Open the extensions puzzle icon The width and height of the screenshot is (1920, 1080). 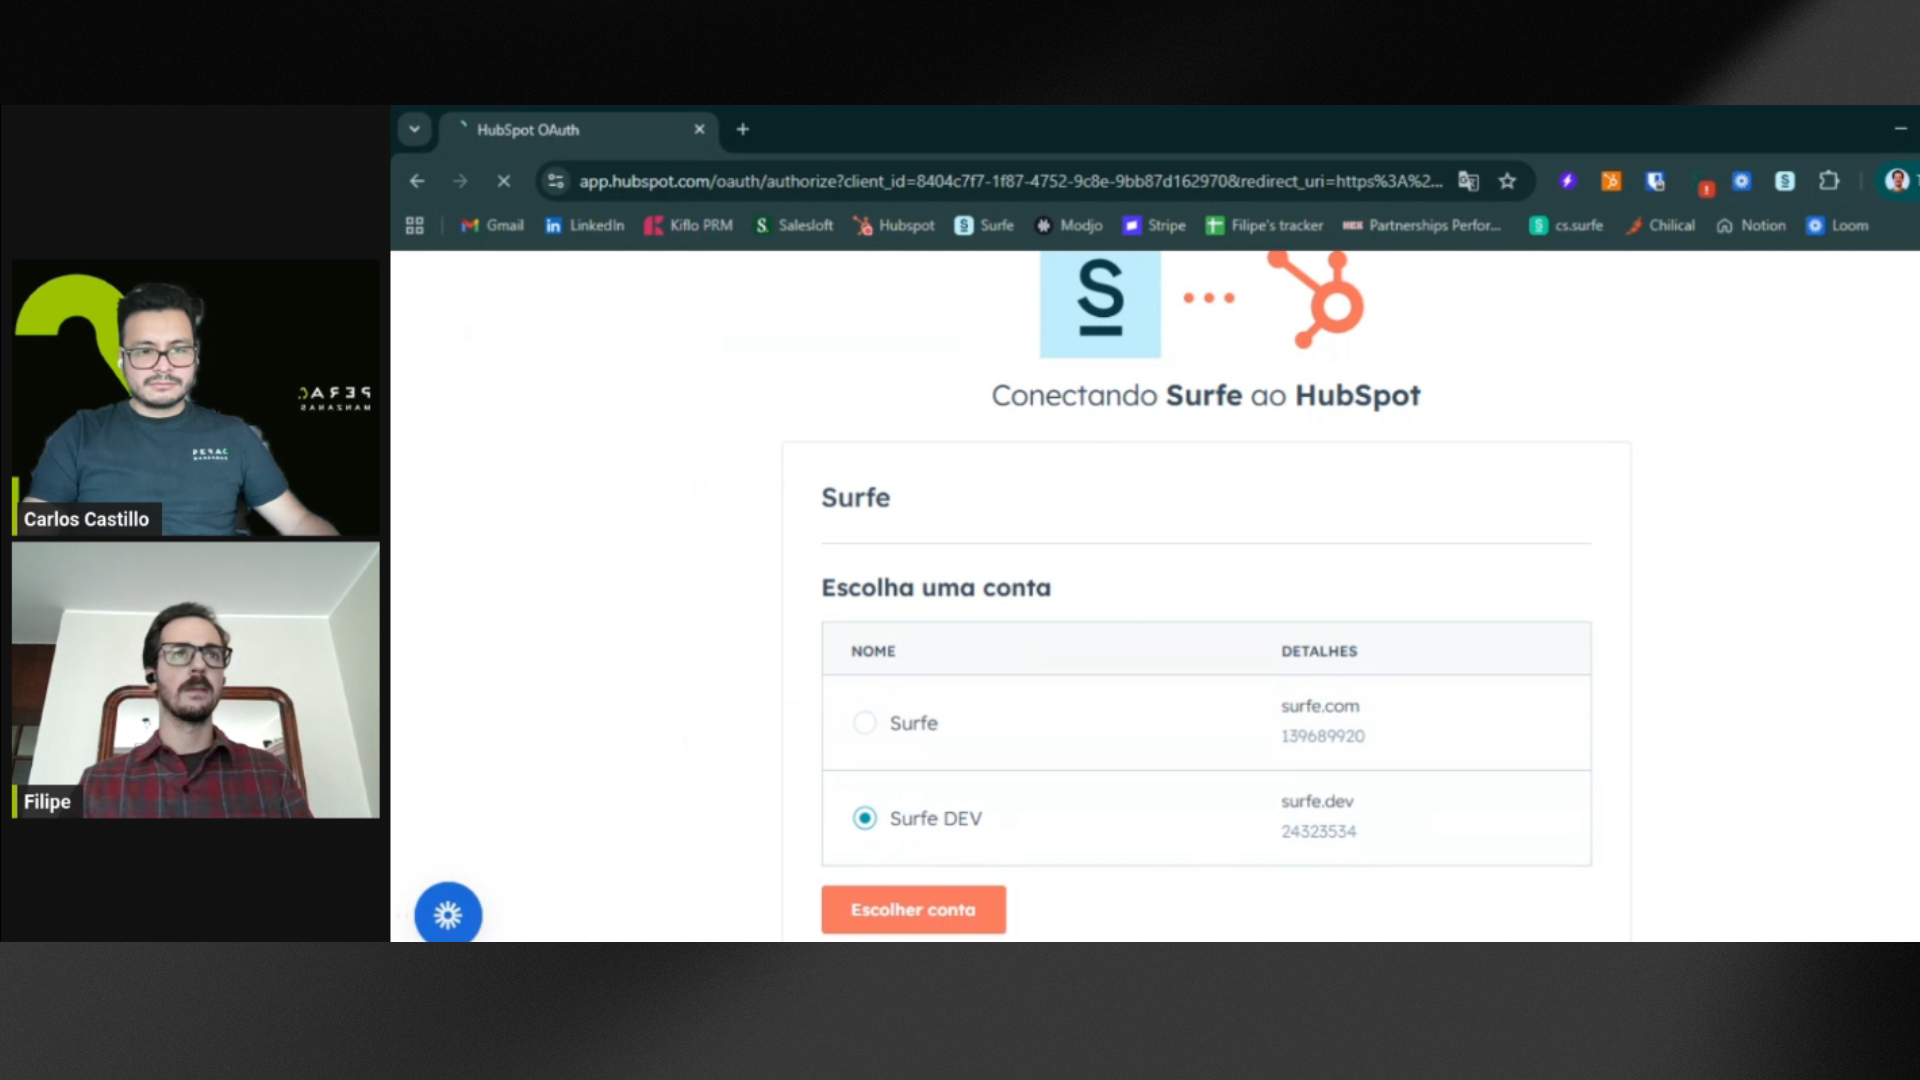[1829, 181]
